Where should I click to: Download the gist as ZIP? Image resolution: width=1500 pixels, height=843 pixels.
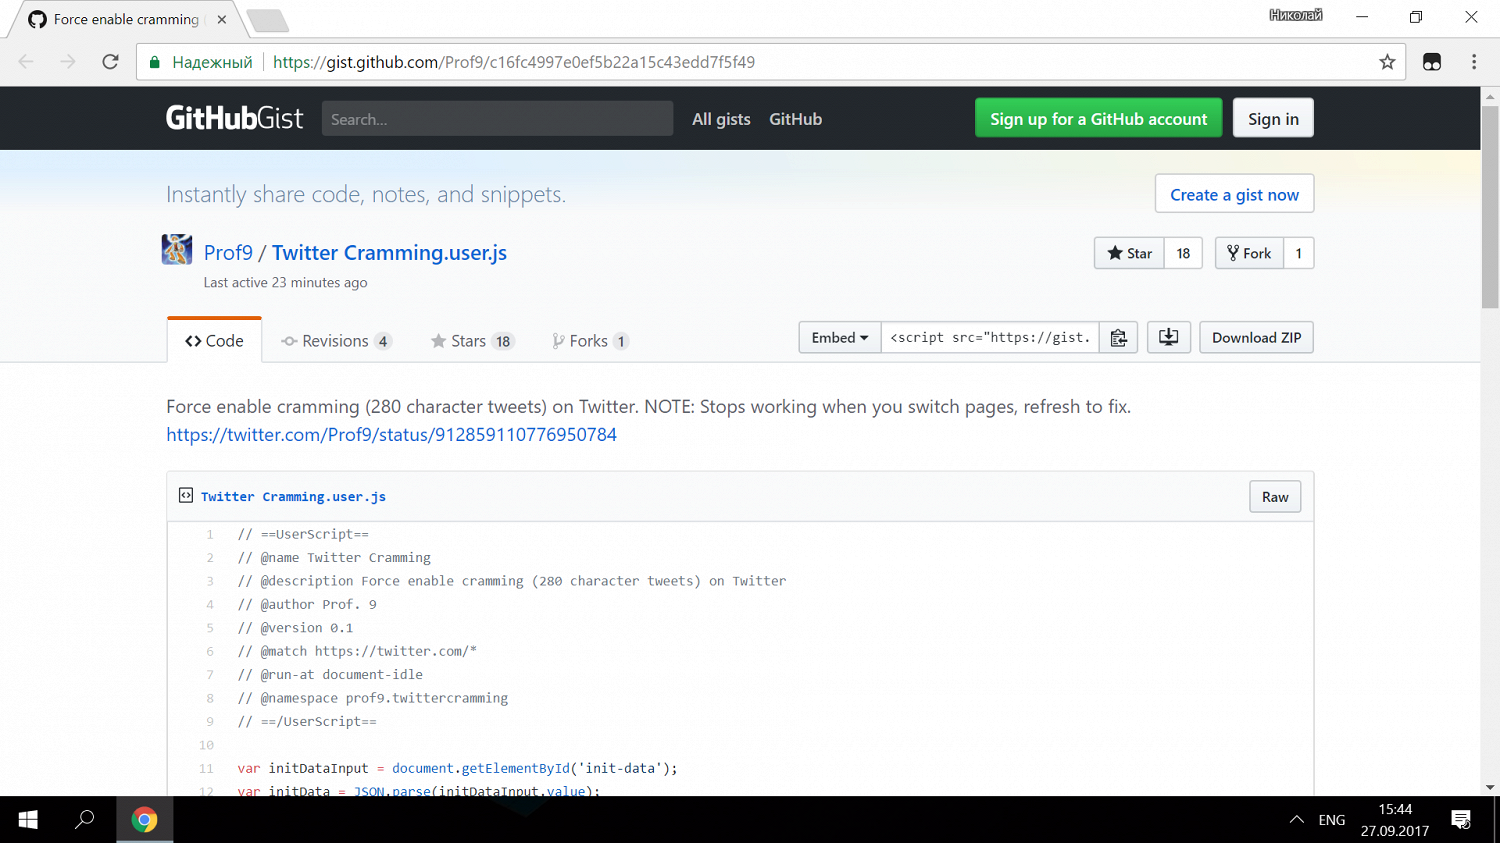click(1256, 338)
